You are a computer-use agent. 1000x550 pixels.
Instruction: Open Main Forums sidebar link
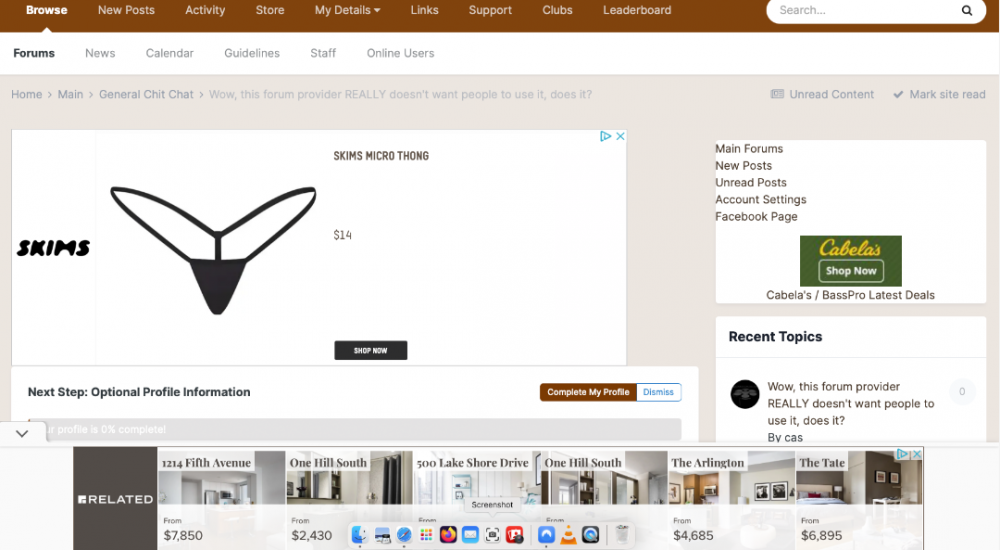[749, 149]
